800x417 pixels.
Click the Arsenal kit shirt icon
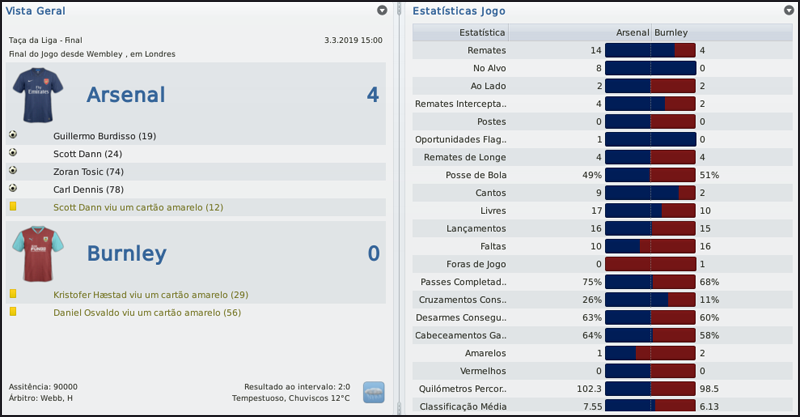37,95
